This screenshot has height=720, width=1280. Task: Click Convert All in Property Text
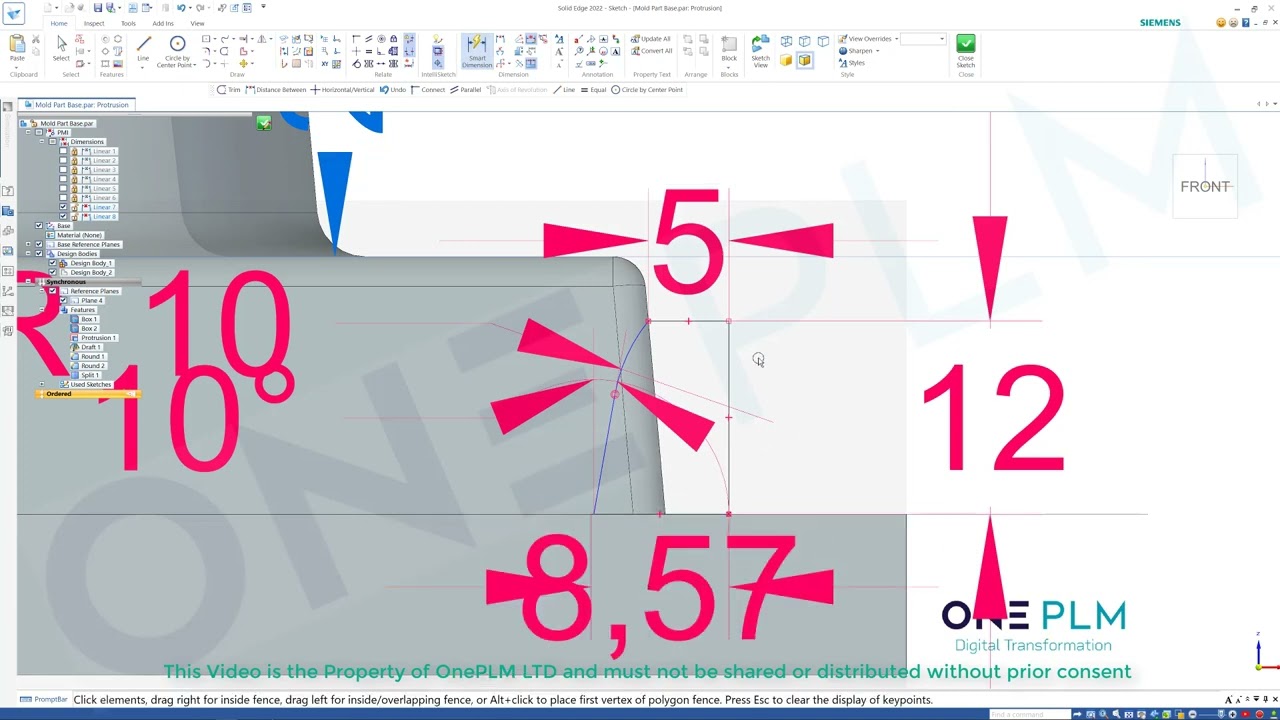click(x=651, y=51)
